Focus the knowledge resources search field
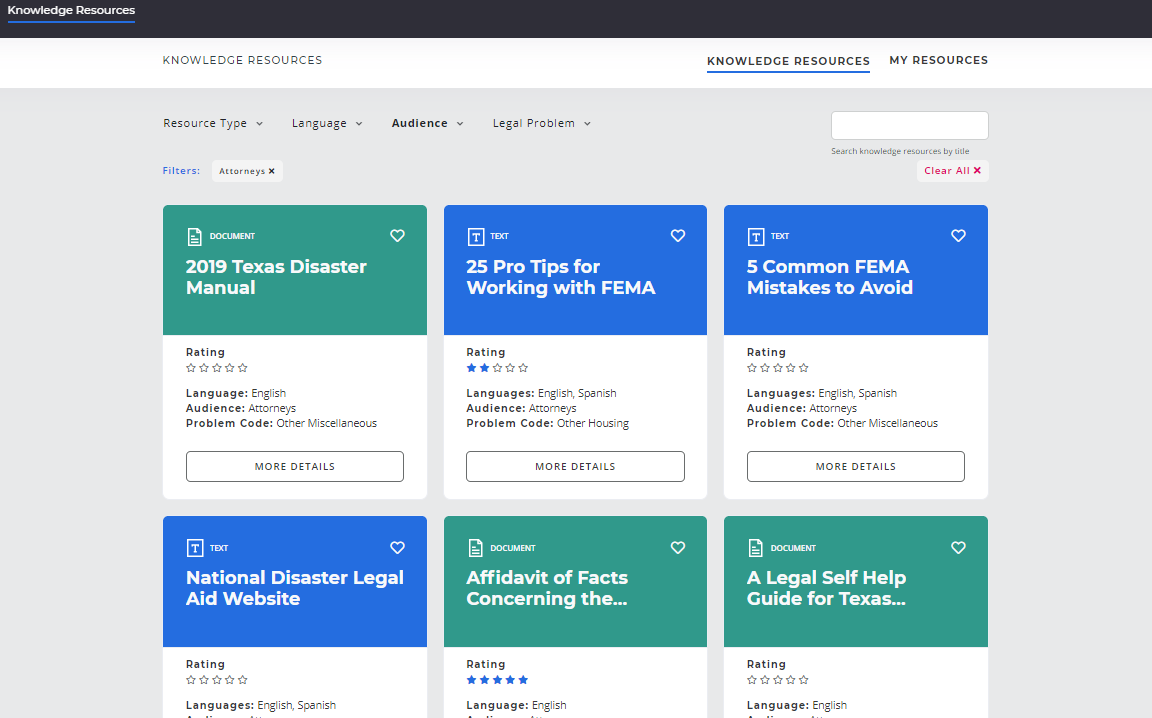The width and height of the screenshot is (1152, 718). [910, 126]
